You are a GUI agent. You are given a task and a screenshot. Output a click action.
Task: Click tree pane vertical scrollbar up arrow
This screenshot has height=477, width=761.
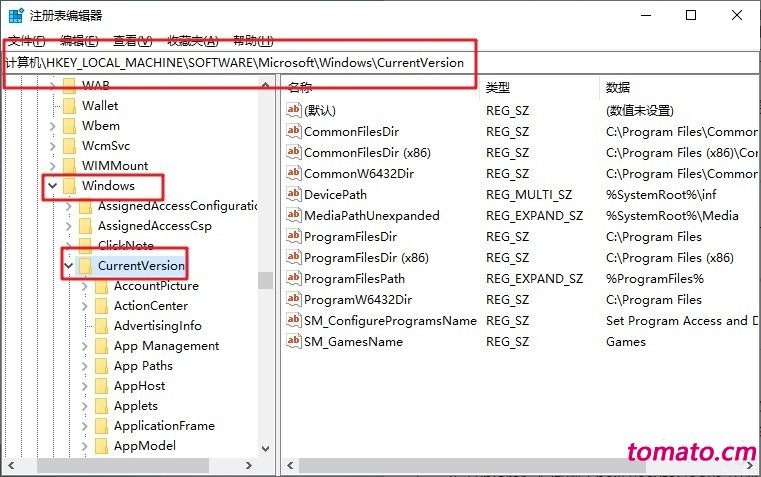tap(265, 85)
